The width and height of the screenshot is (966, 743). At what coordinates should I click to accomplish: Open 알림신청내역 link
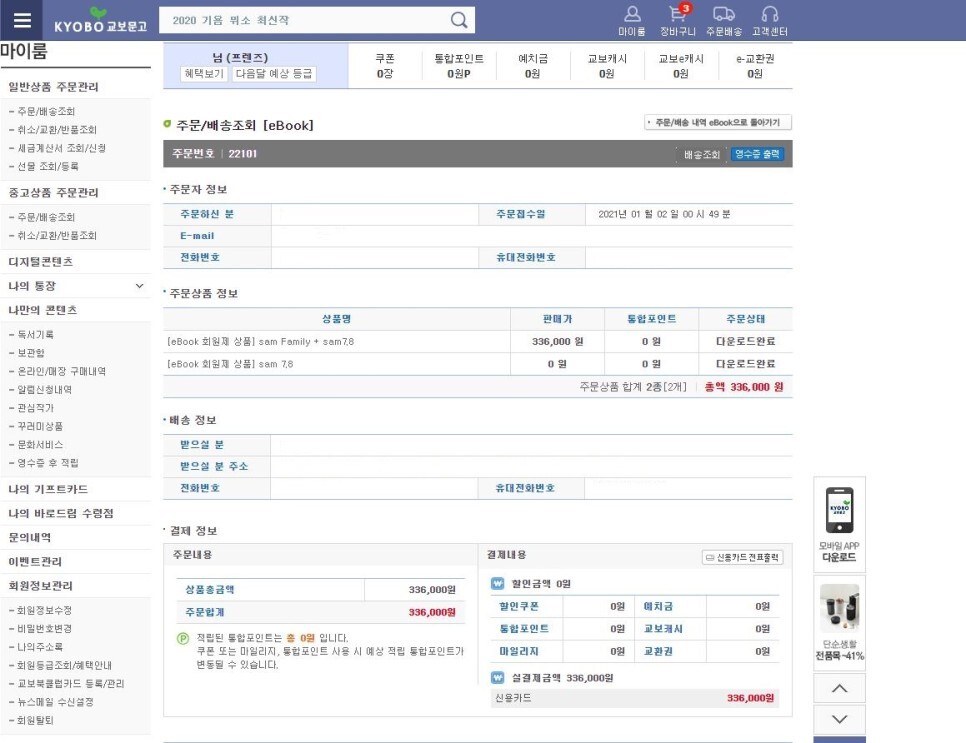(x=44, y=390)
